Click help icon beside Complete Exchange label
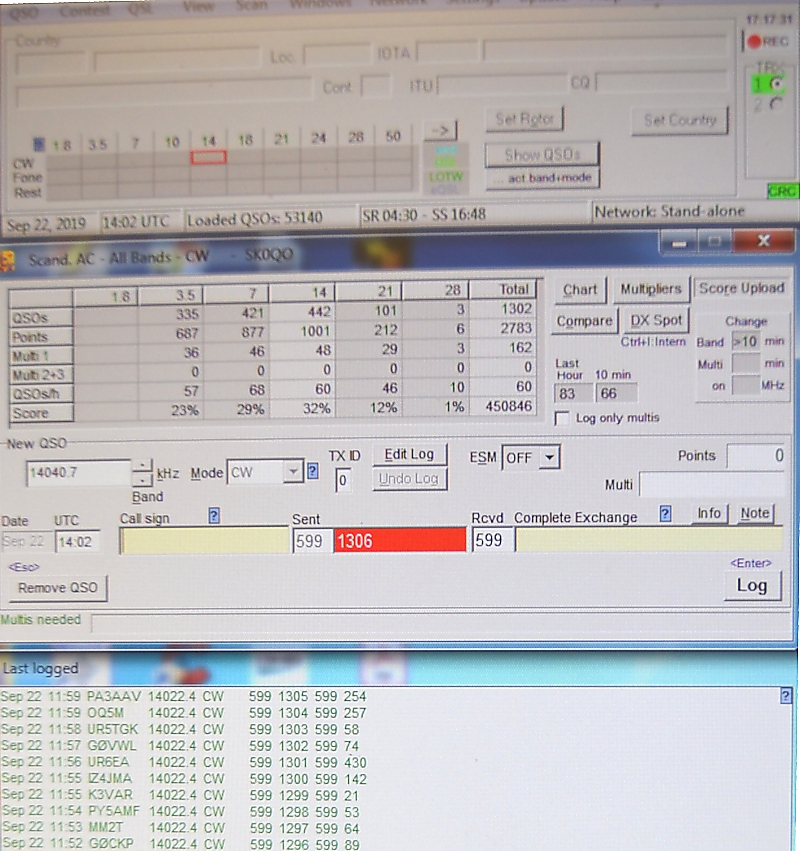Image resolution: width=800 pixels, height=851 pixels. (x=666, y=515)
